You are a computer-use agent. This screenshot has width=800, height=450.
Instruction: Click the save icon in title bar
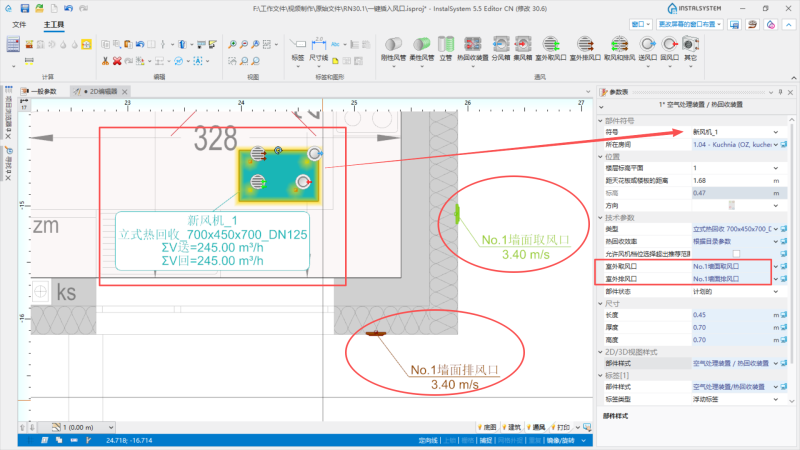tap(24, 8)
